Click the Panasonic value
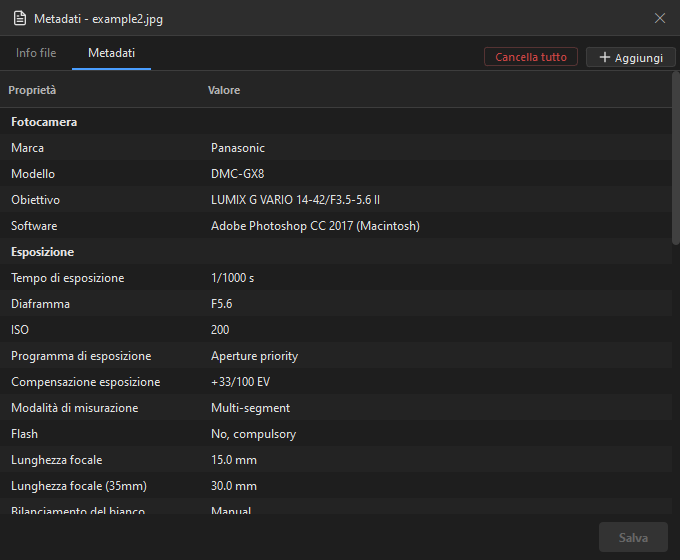Screen dimensions: 680x560 click(x=238, y=148)
